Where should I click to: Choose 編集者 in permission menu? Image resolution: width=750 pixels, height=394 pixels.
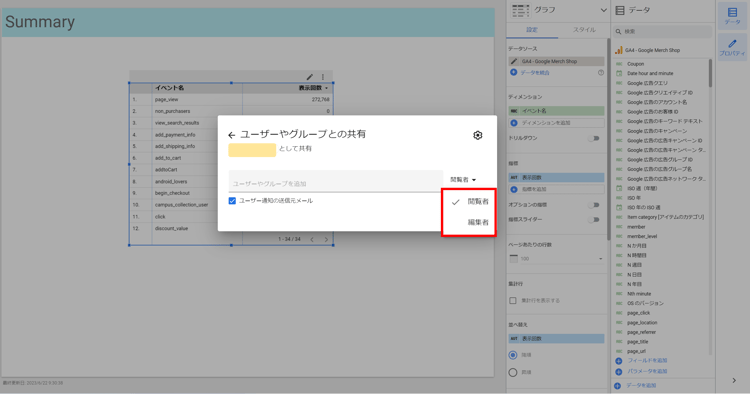click(x=469, y=222)
